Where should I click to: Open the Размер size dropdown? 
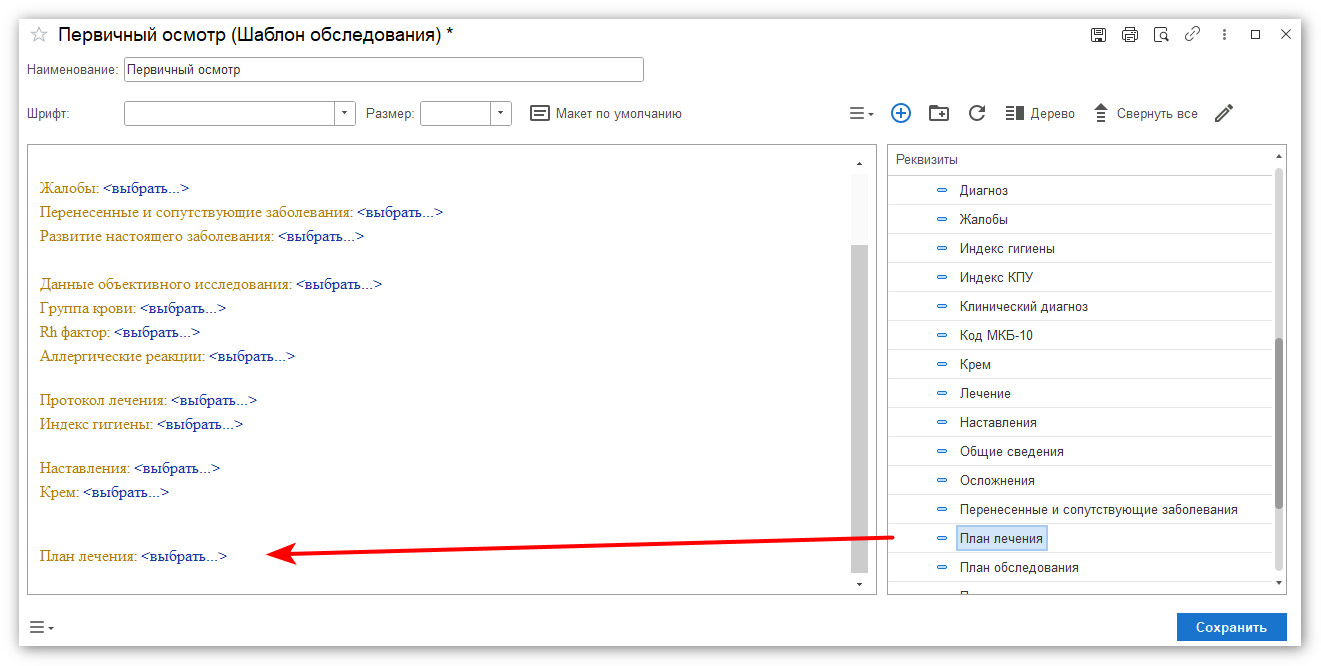501,113
